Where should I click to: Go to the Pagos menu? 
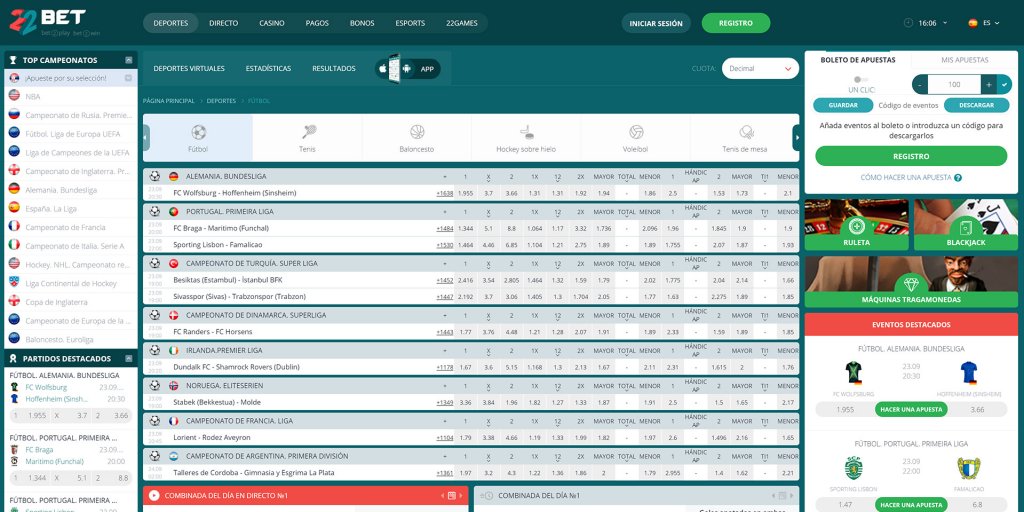coord(317,23)
